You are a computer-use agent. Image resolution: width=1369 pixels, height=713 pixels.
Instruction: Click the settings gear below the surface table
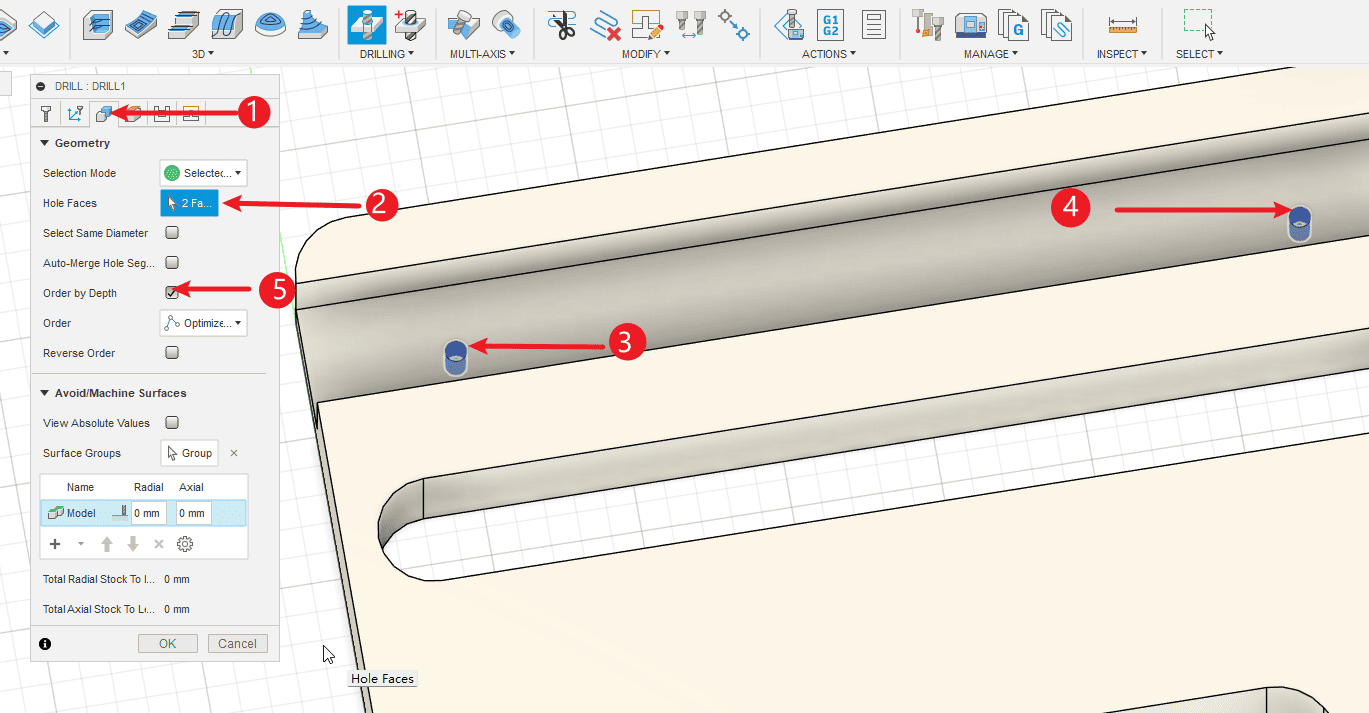click(185, 544)
